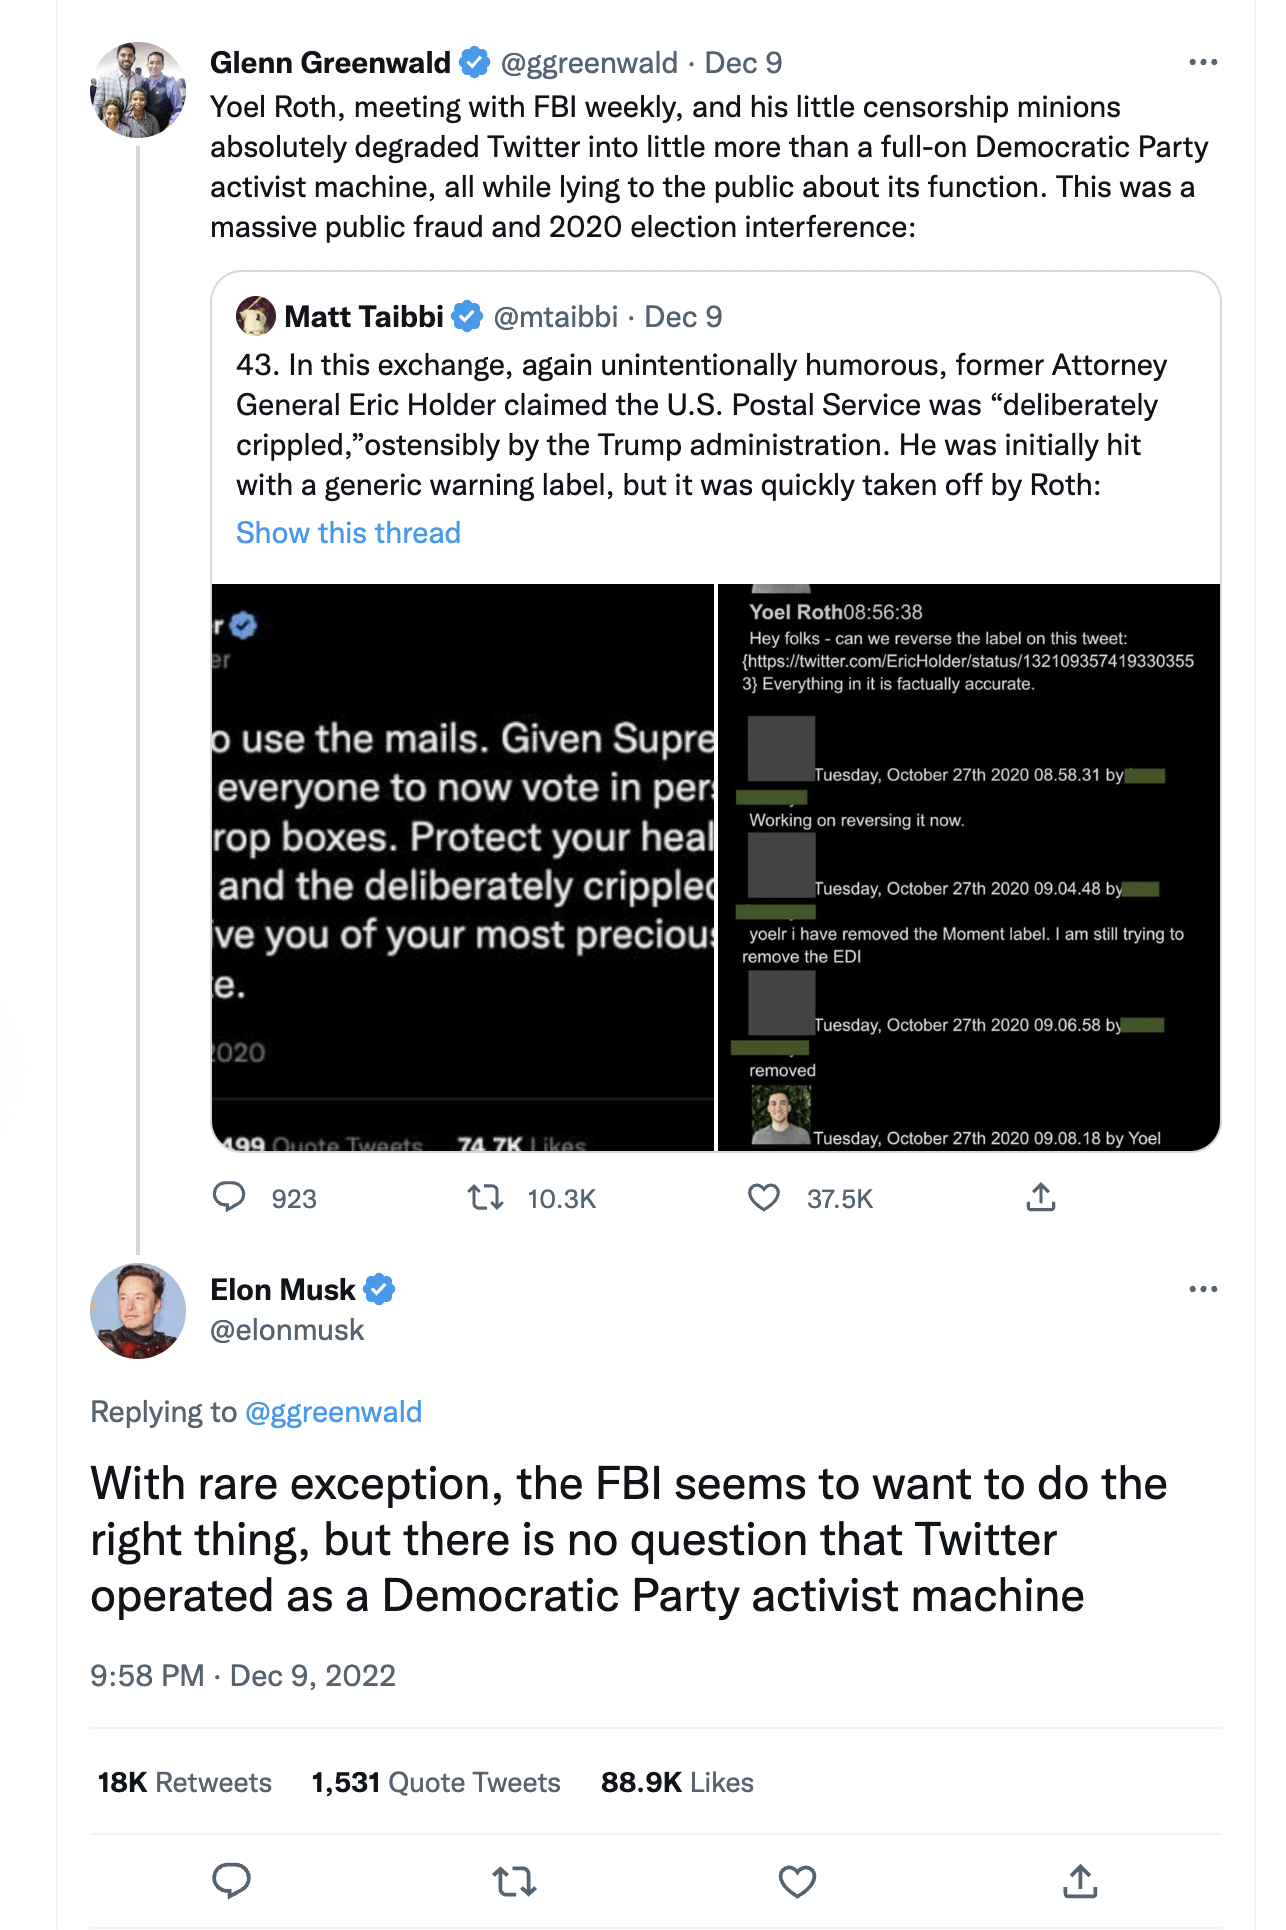Open the Eric Holder tweet screenshot image

click(x=463, y=867)
